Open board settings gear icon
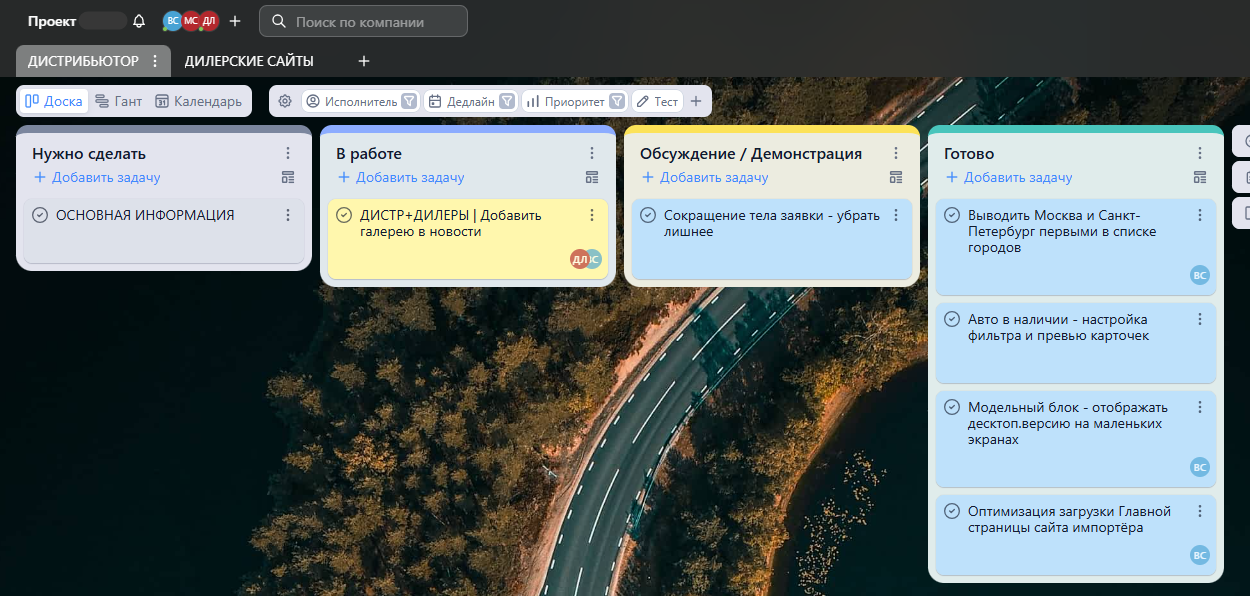Viewport: 1250px width, 596px height. click(x=285, y=101)
